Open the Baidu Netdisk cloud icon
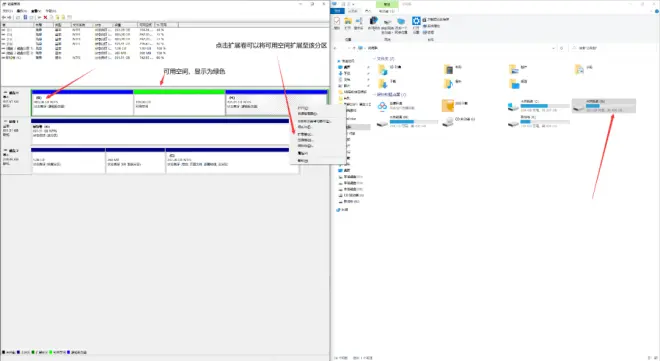Image resolution: width=660 pixels, height=361 pixels. [382, 106]
